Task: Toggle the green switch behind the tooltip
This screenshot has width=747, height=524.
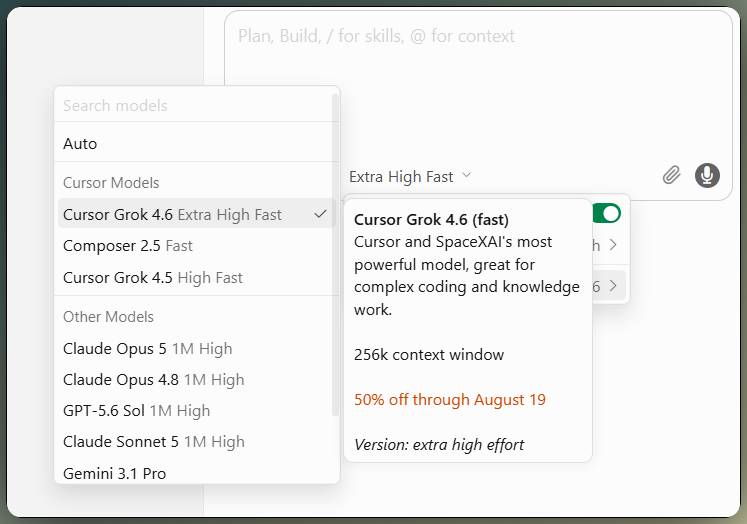Action: pos(607,213)
